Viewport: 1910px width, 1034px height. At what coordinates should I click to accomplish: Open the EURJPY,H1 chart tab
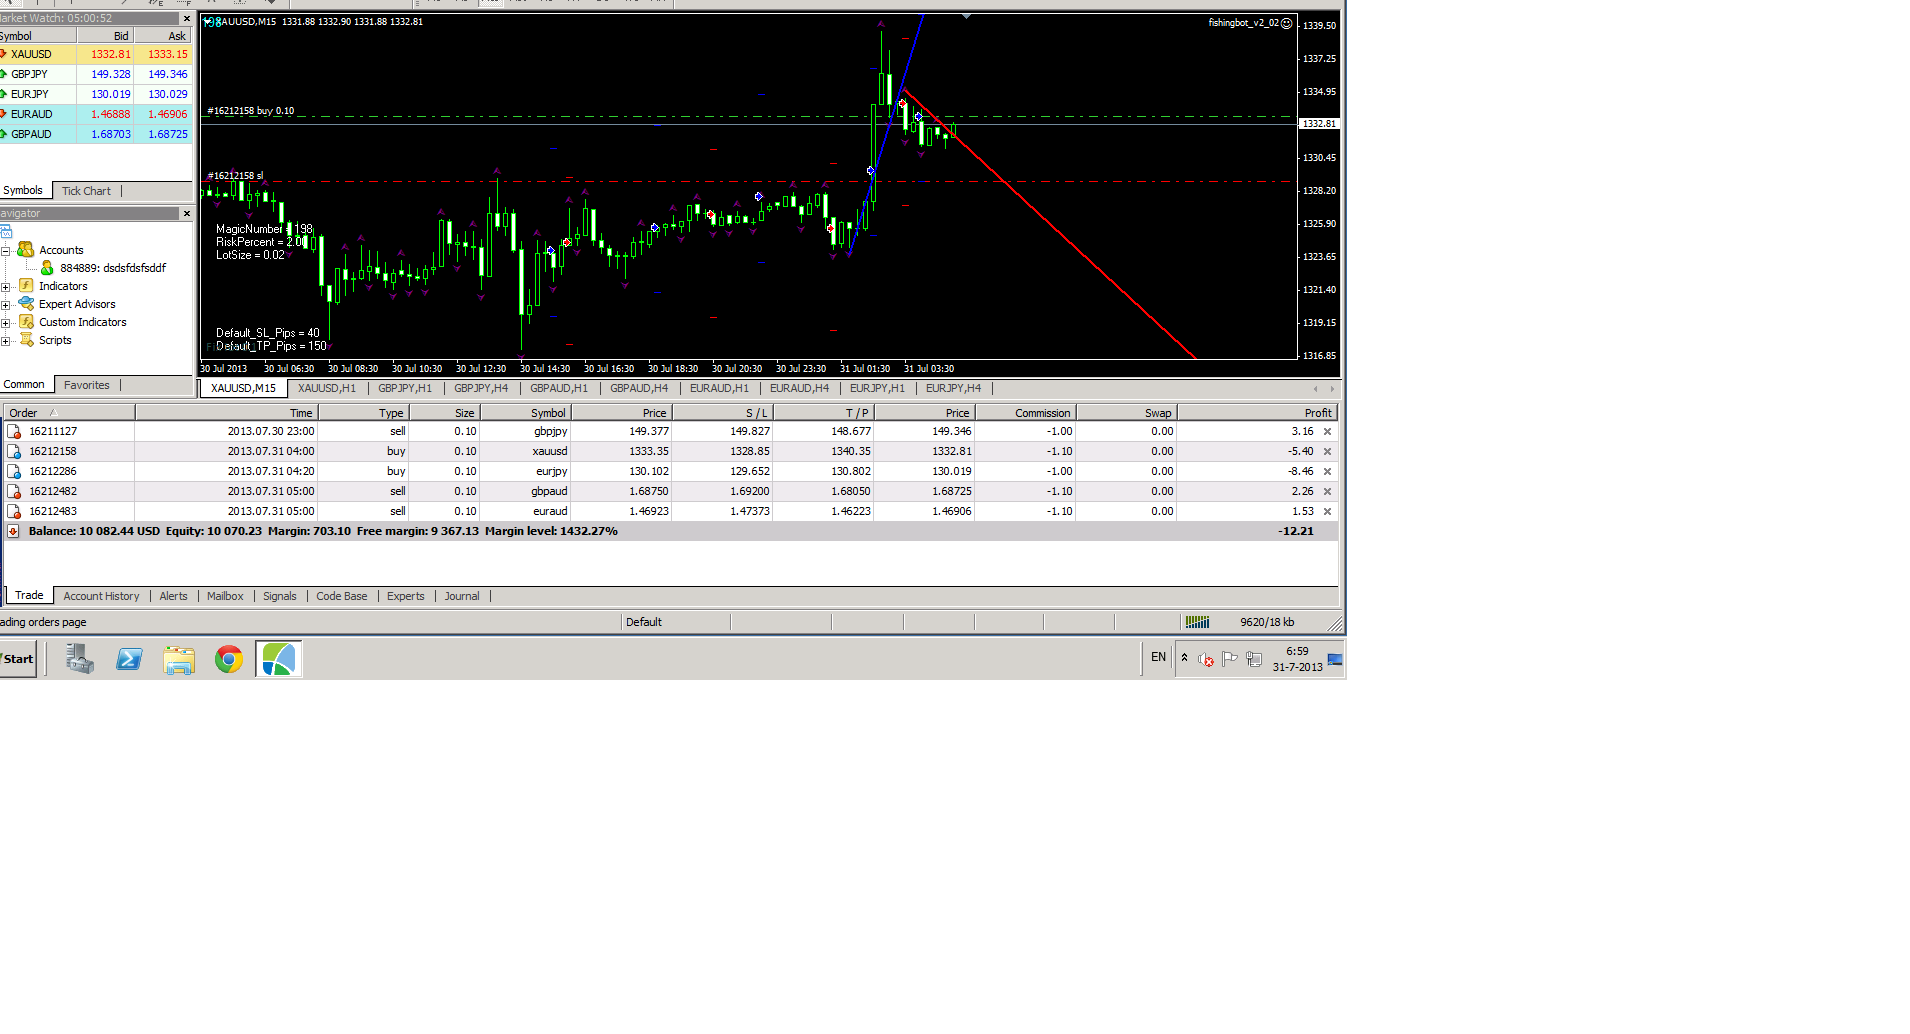[877, 388]
